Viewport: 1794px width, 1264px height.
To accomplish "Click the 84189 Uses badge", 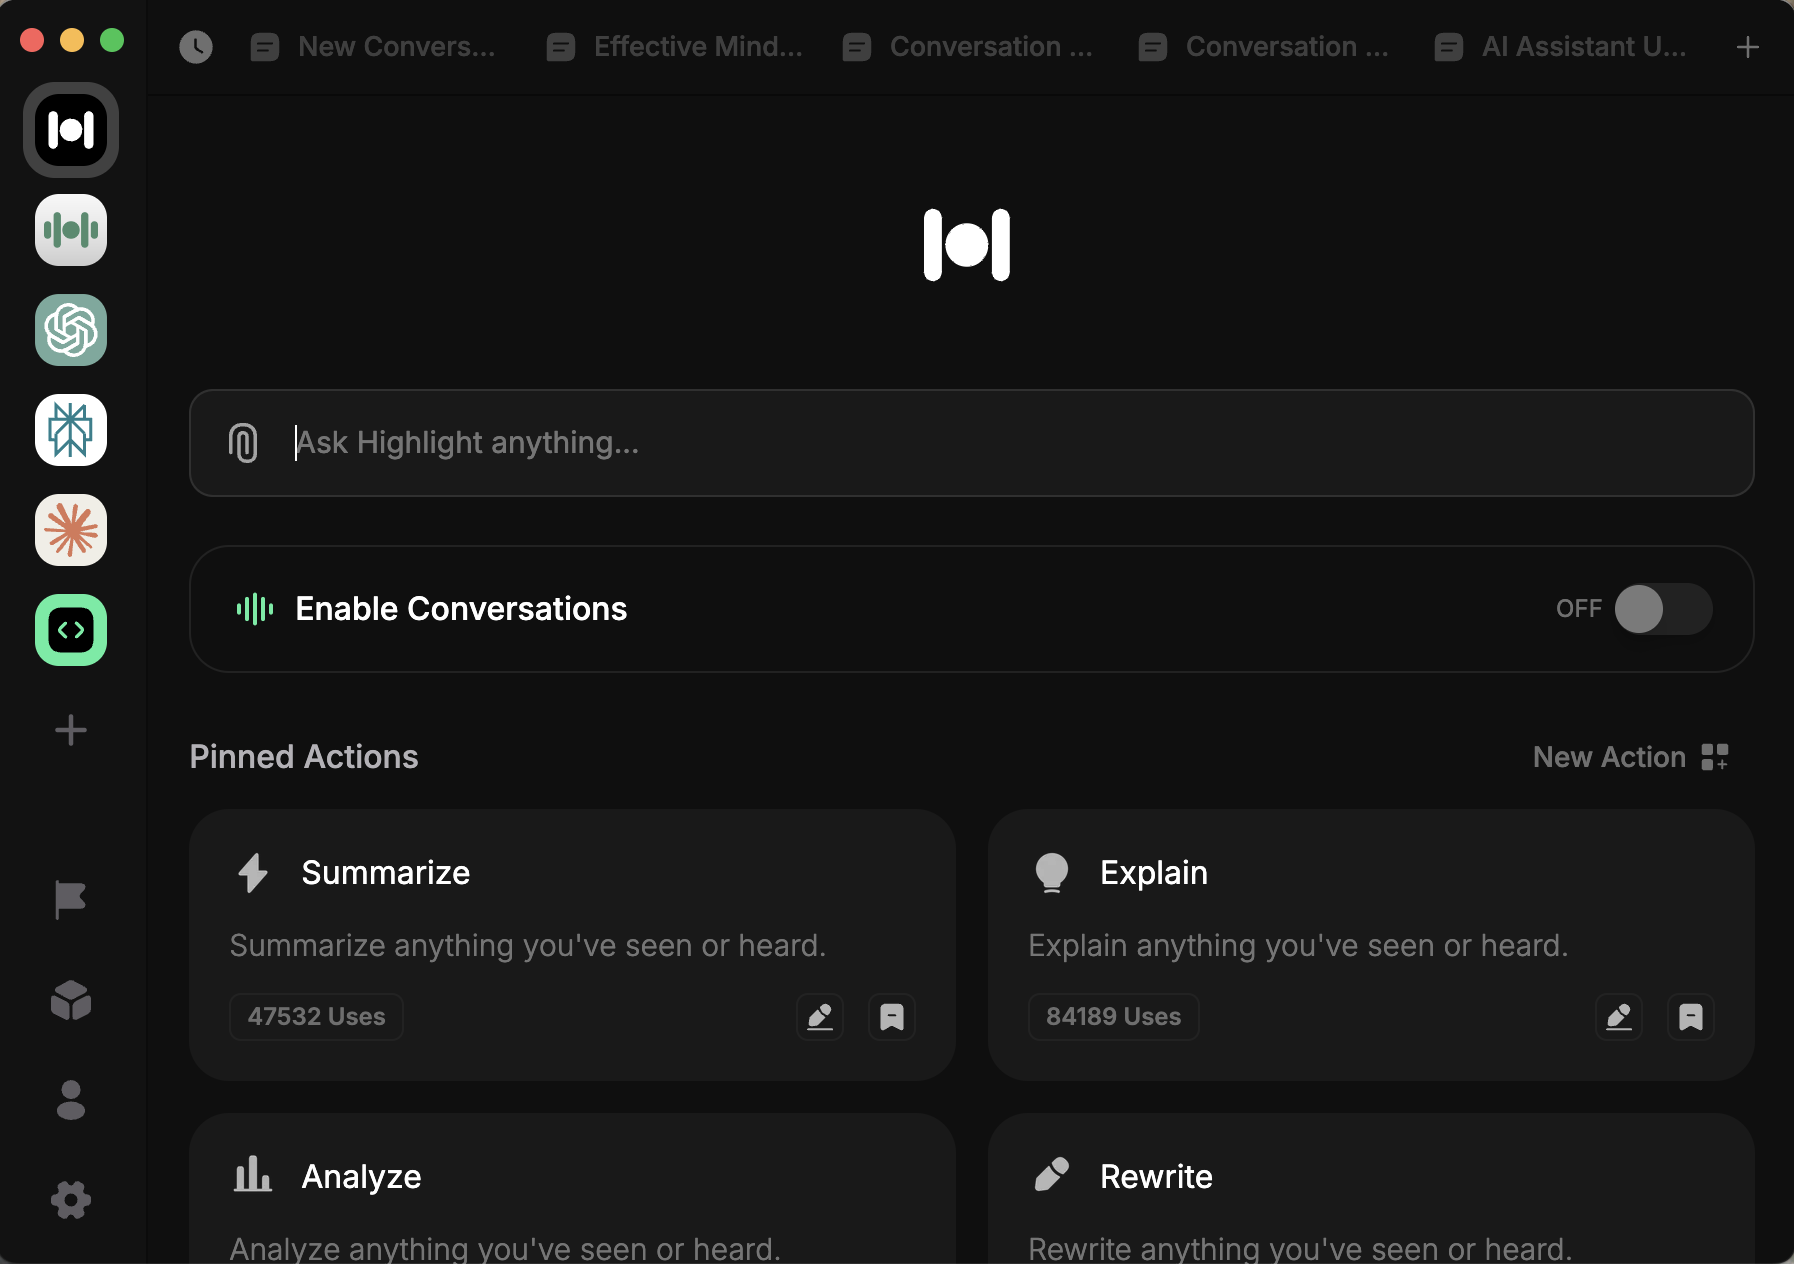I will [x=1114, y=1017].
